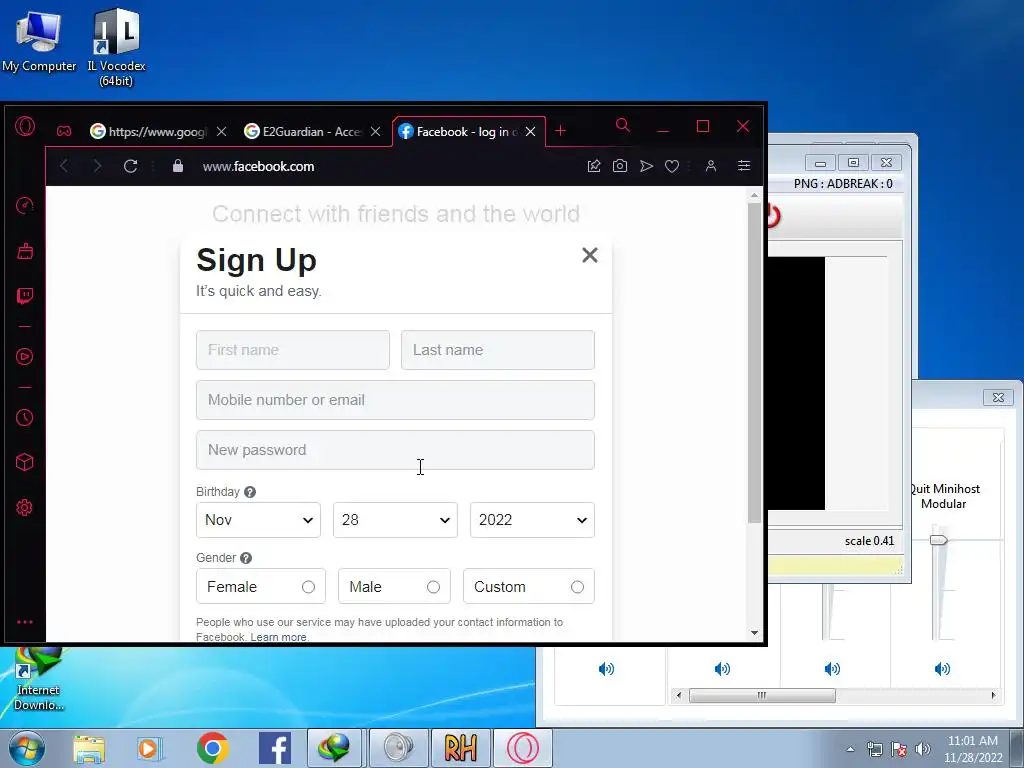
Task: Mute the first mixer channel speaker icon
Action: point(606,669)
